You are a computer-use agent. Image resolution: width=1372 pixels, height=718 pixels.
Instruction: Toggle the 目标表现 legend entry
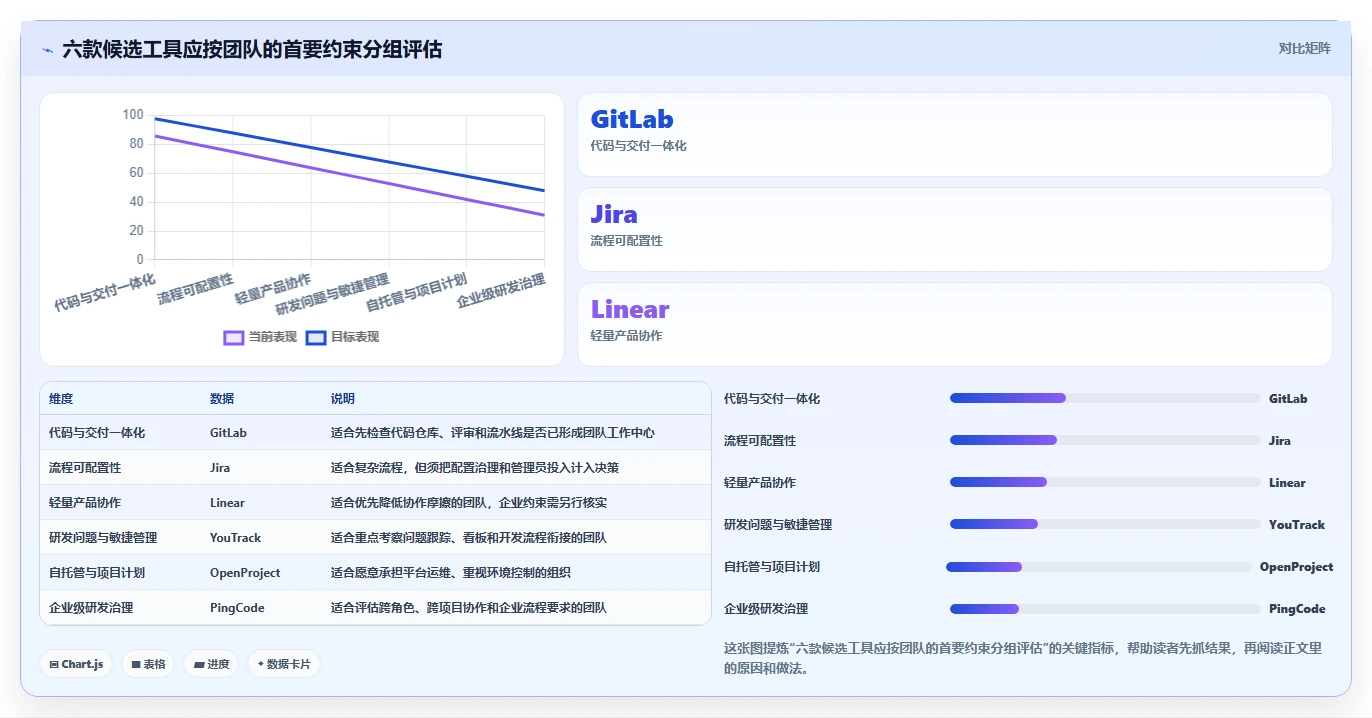click(342, 337)
